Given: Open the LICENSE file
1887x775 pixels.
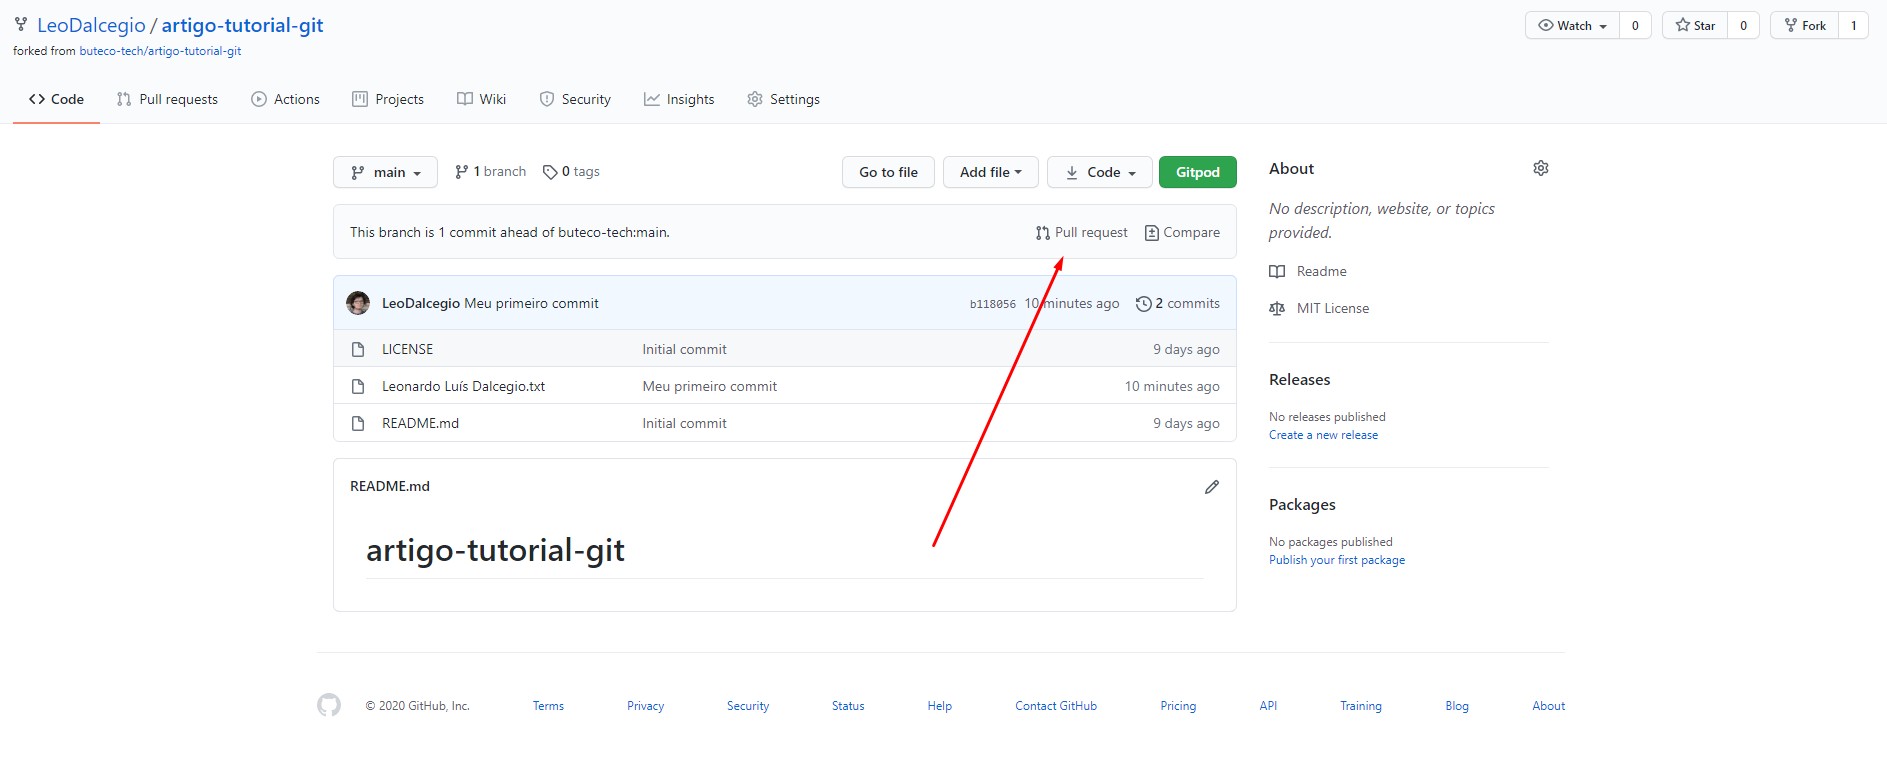Looking at the screenshot, I should point(407,349).
